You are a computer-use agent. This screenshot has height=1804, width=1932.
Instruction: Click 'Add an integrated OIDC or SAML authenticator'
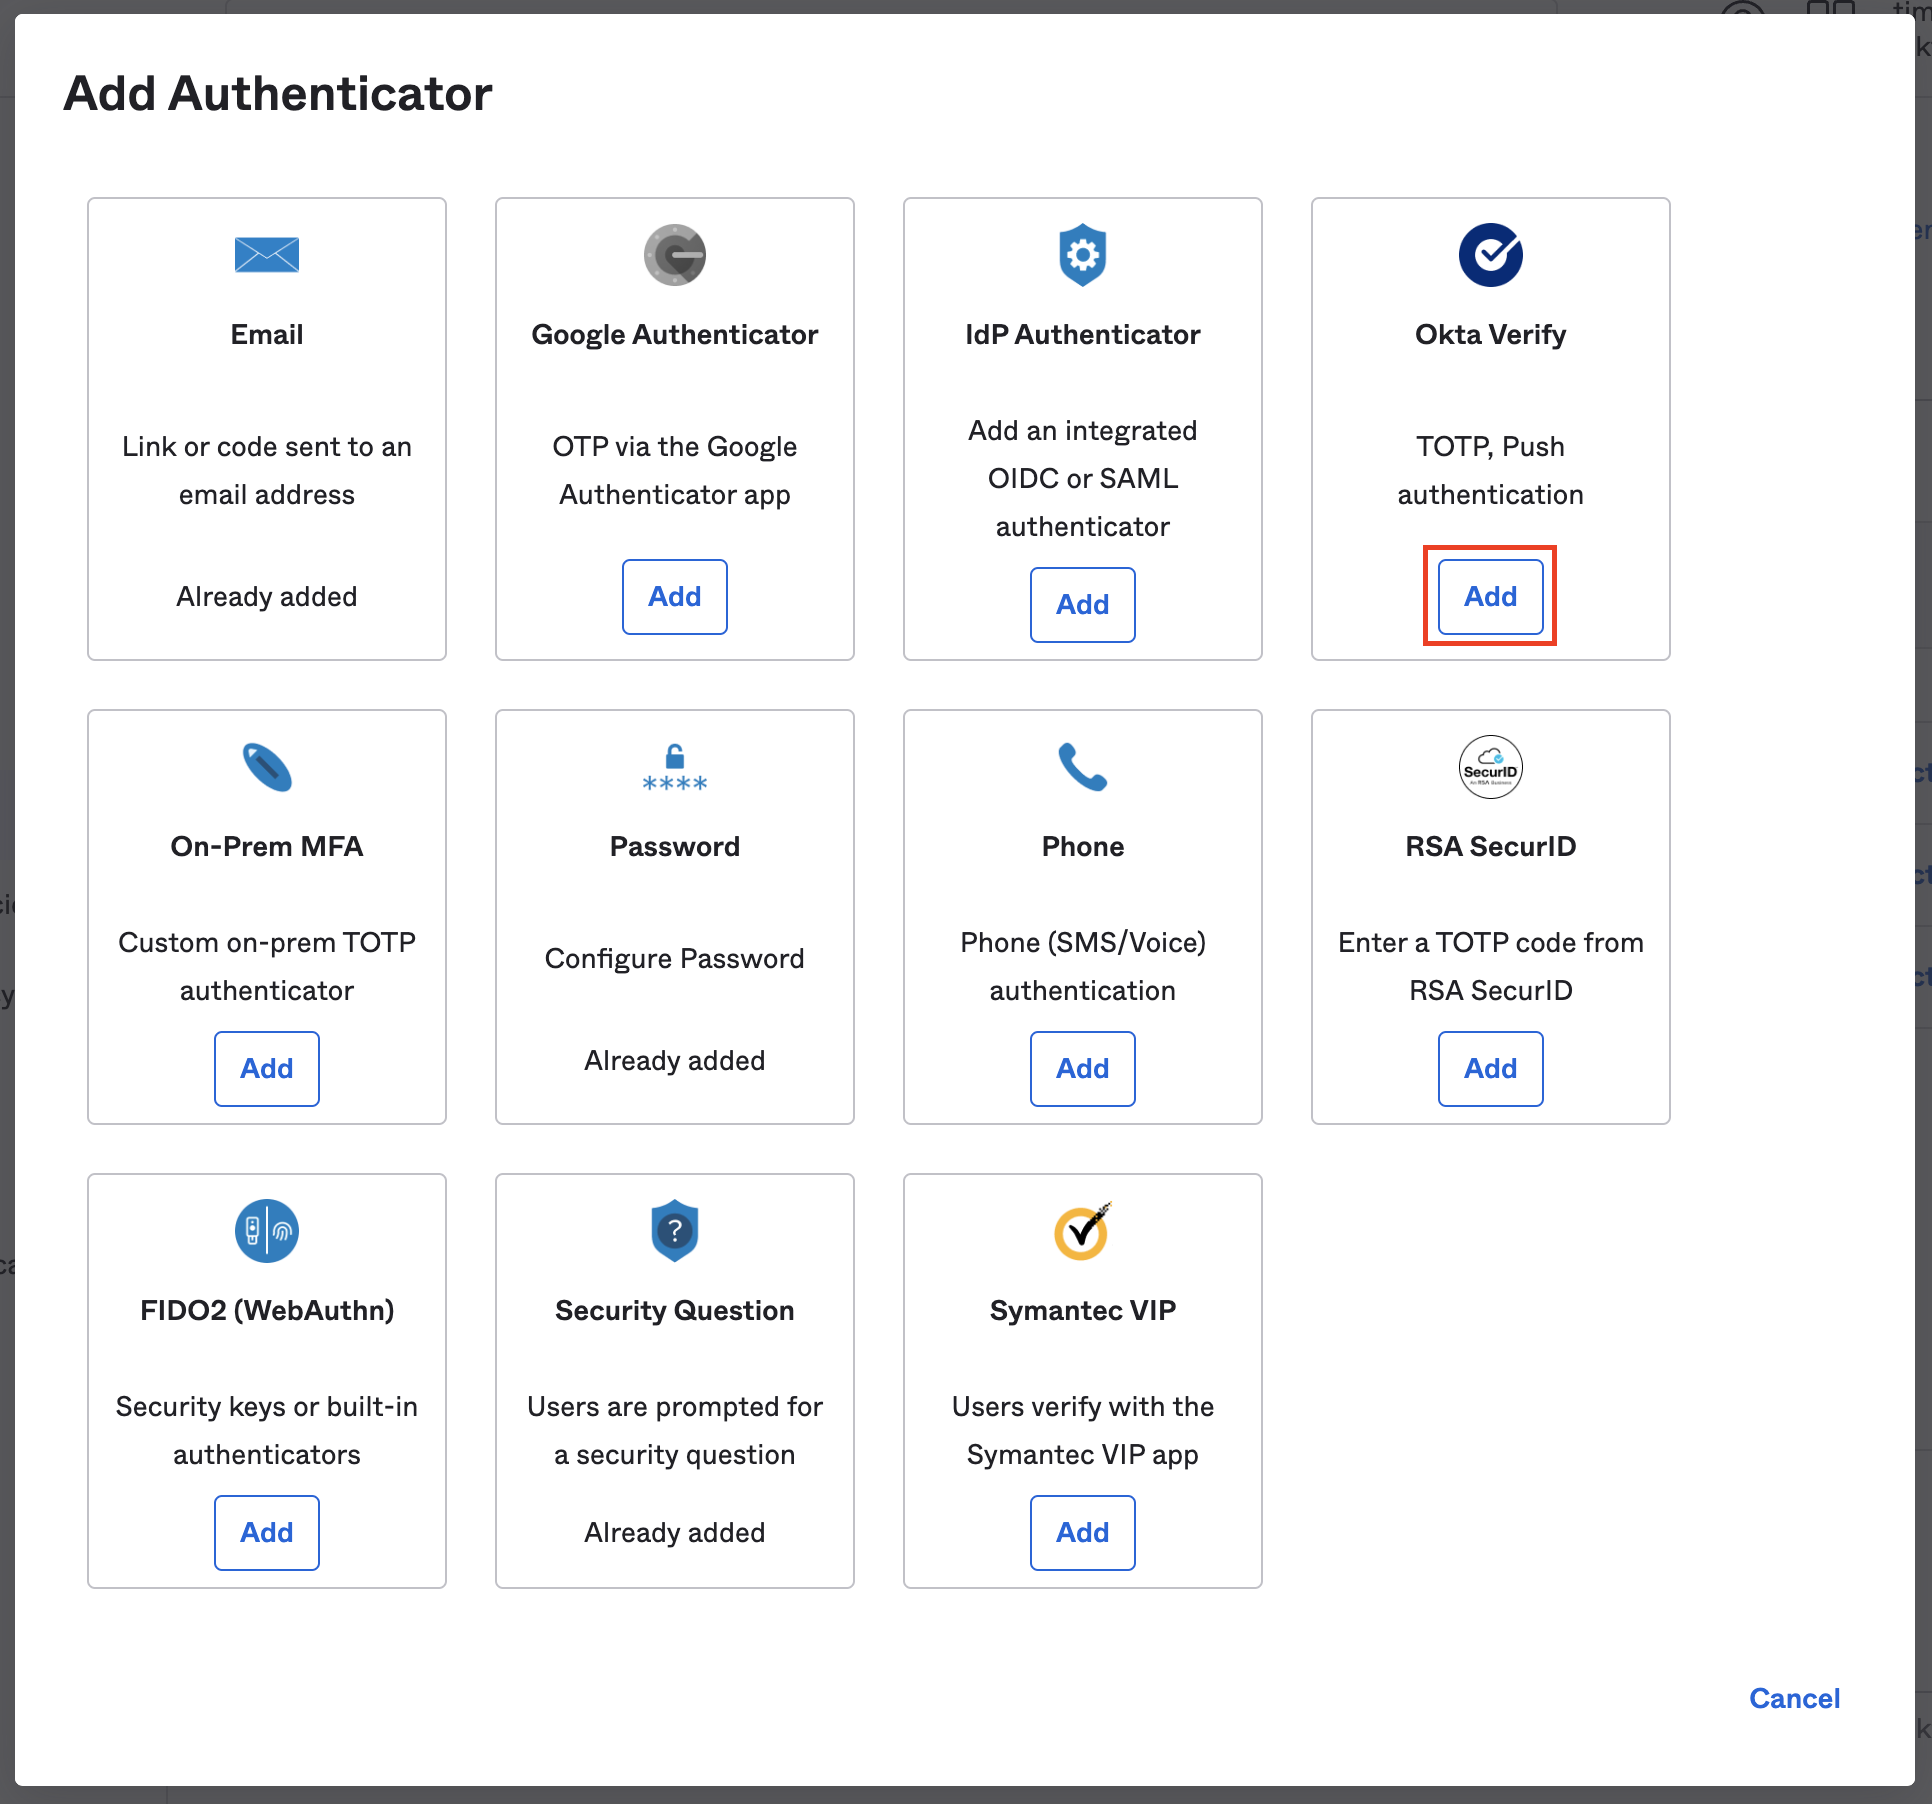tap(1083, 479)
